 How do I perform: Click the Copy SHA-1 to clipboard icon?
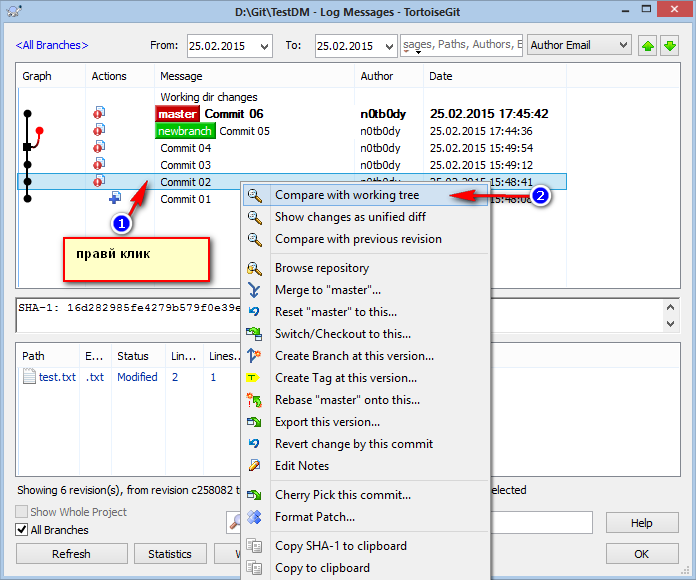[254, 546]
